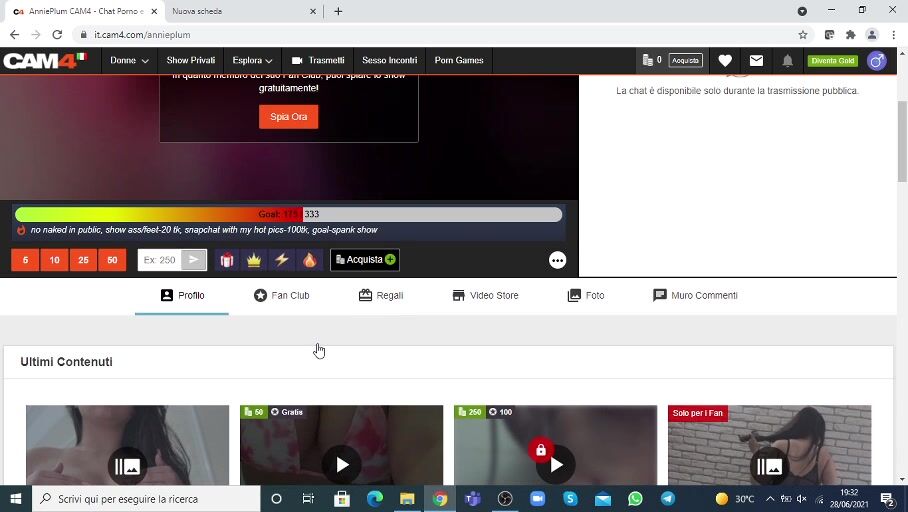Expand the Esplora dropdown menu
The width and height of the screenshot is (908, 512).
(252, 61)
